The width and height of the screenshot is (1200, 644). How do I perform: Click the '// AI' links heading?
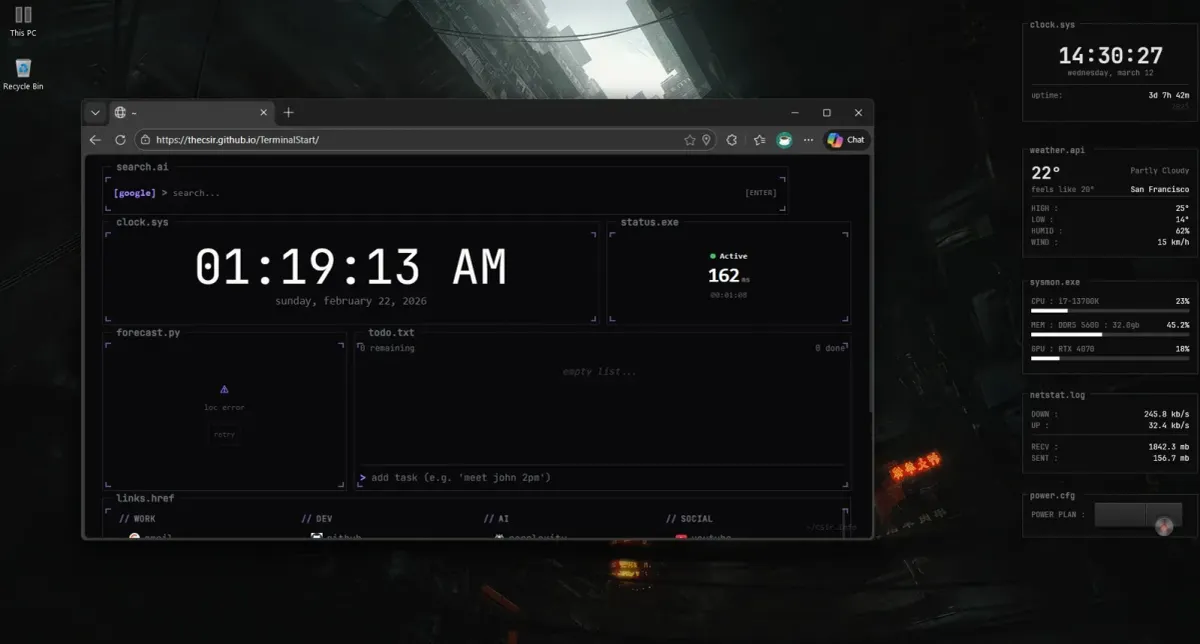pyautogui.click(x=496, y=519)
